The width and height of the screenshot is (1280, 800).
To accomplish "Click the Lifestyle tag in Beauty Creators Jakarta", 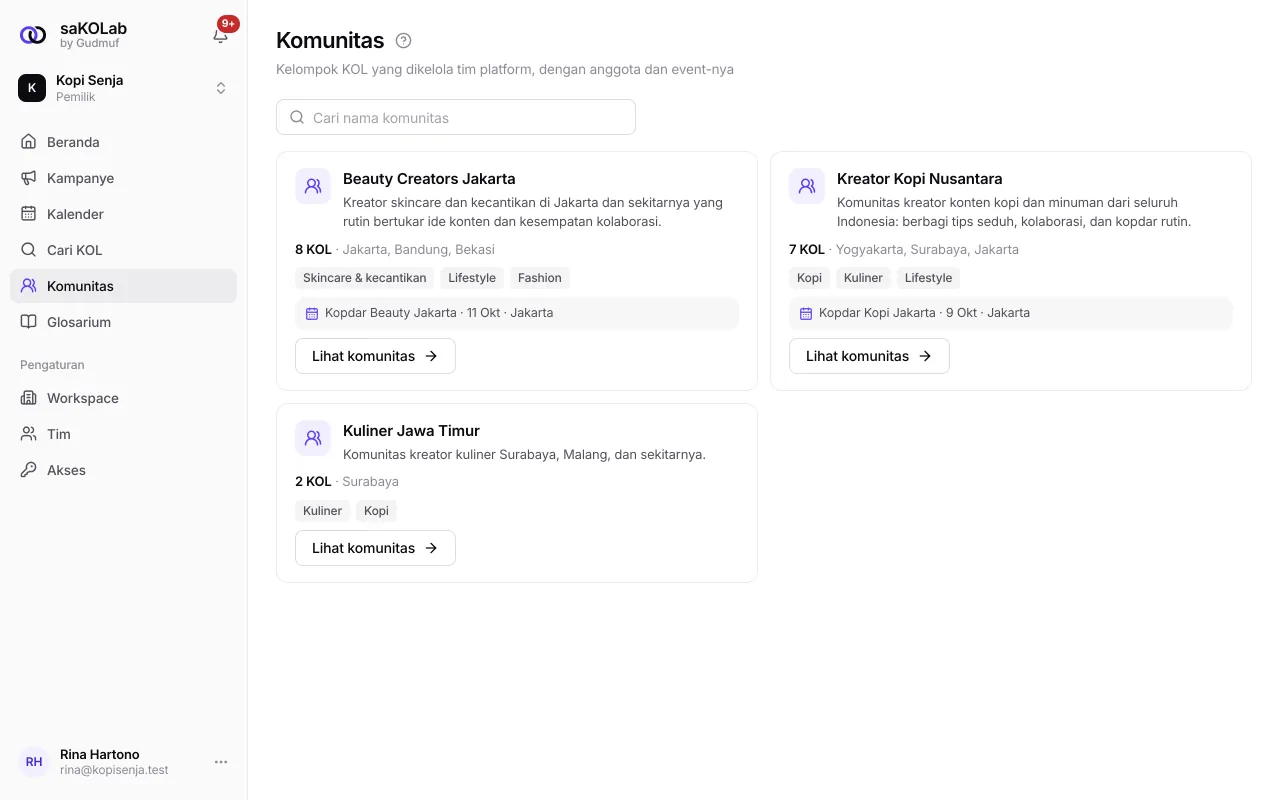I will tap(472, 278).
